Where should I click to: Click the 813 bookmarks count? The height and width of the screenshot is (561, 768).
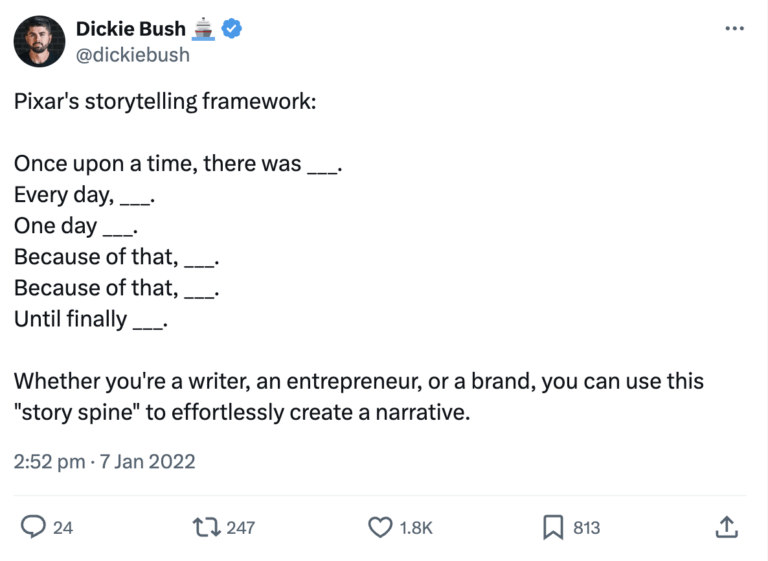tap(587, 527)
